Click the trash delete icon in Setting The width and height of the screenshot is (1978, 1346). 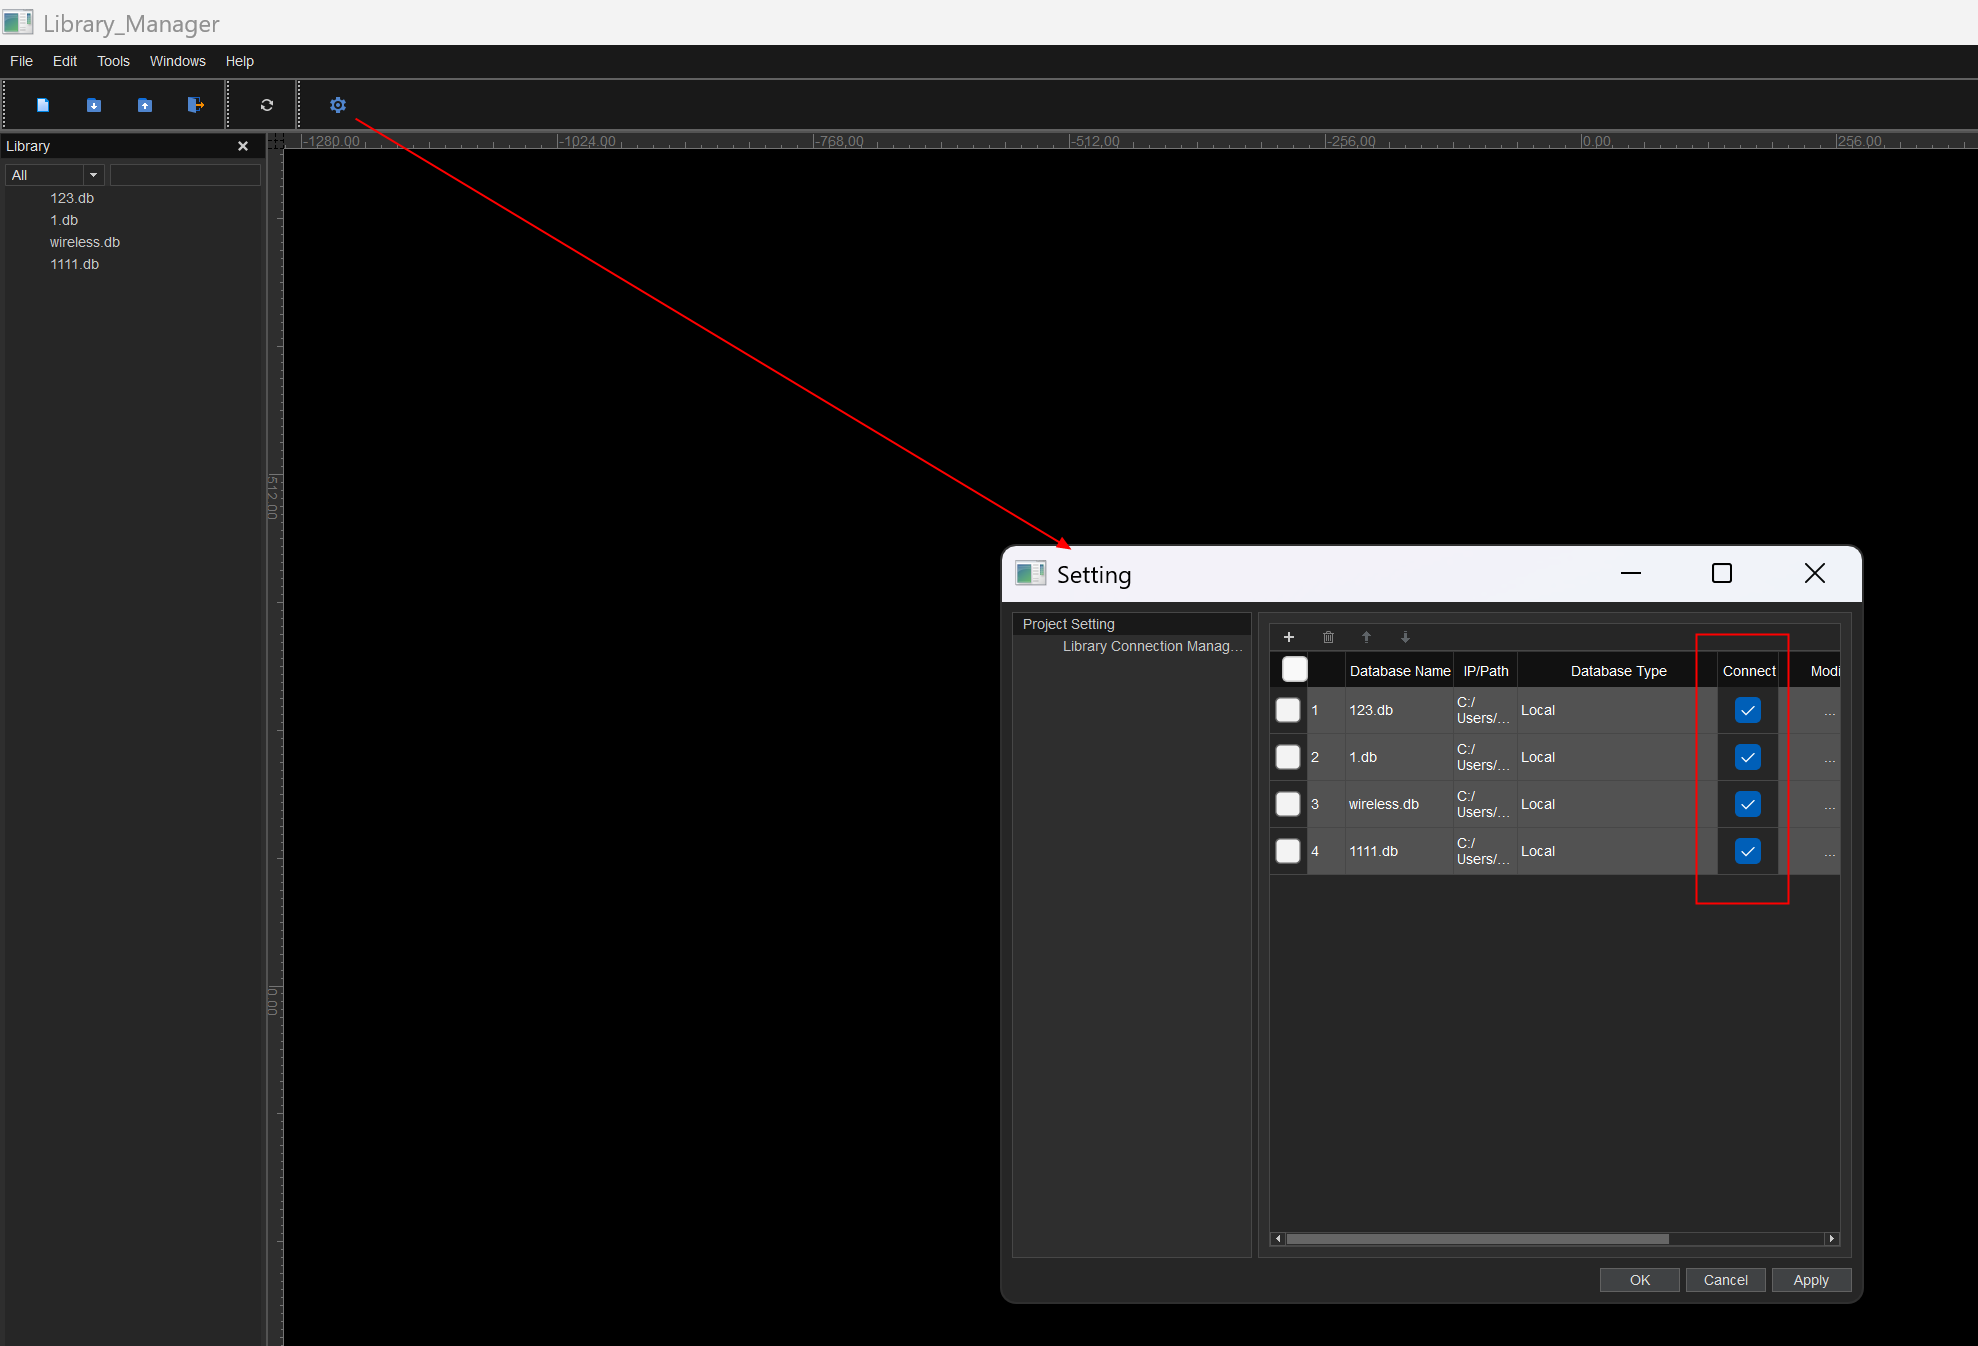[x=1328, y=637]
